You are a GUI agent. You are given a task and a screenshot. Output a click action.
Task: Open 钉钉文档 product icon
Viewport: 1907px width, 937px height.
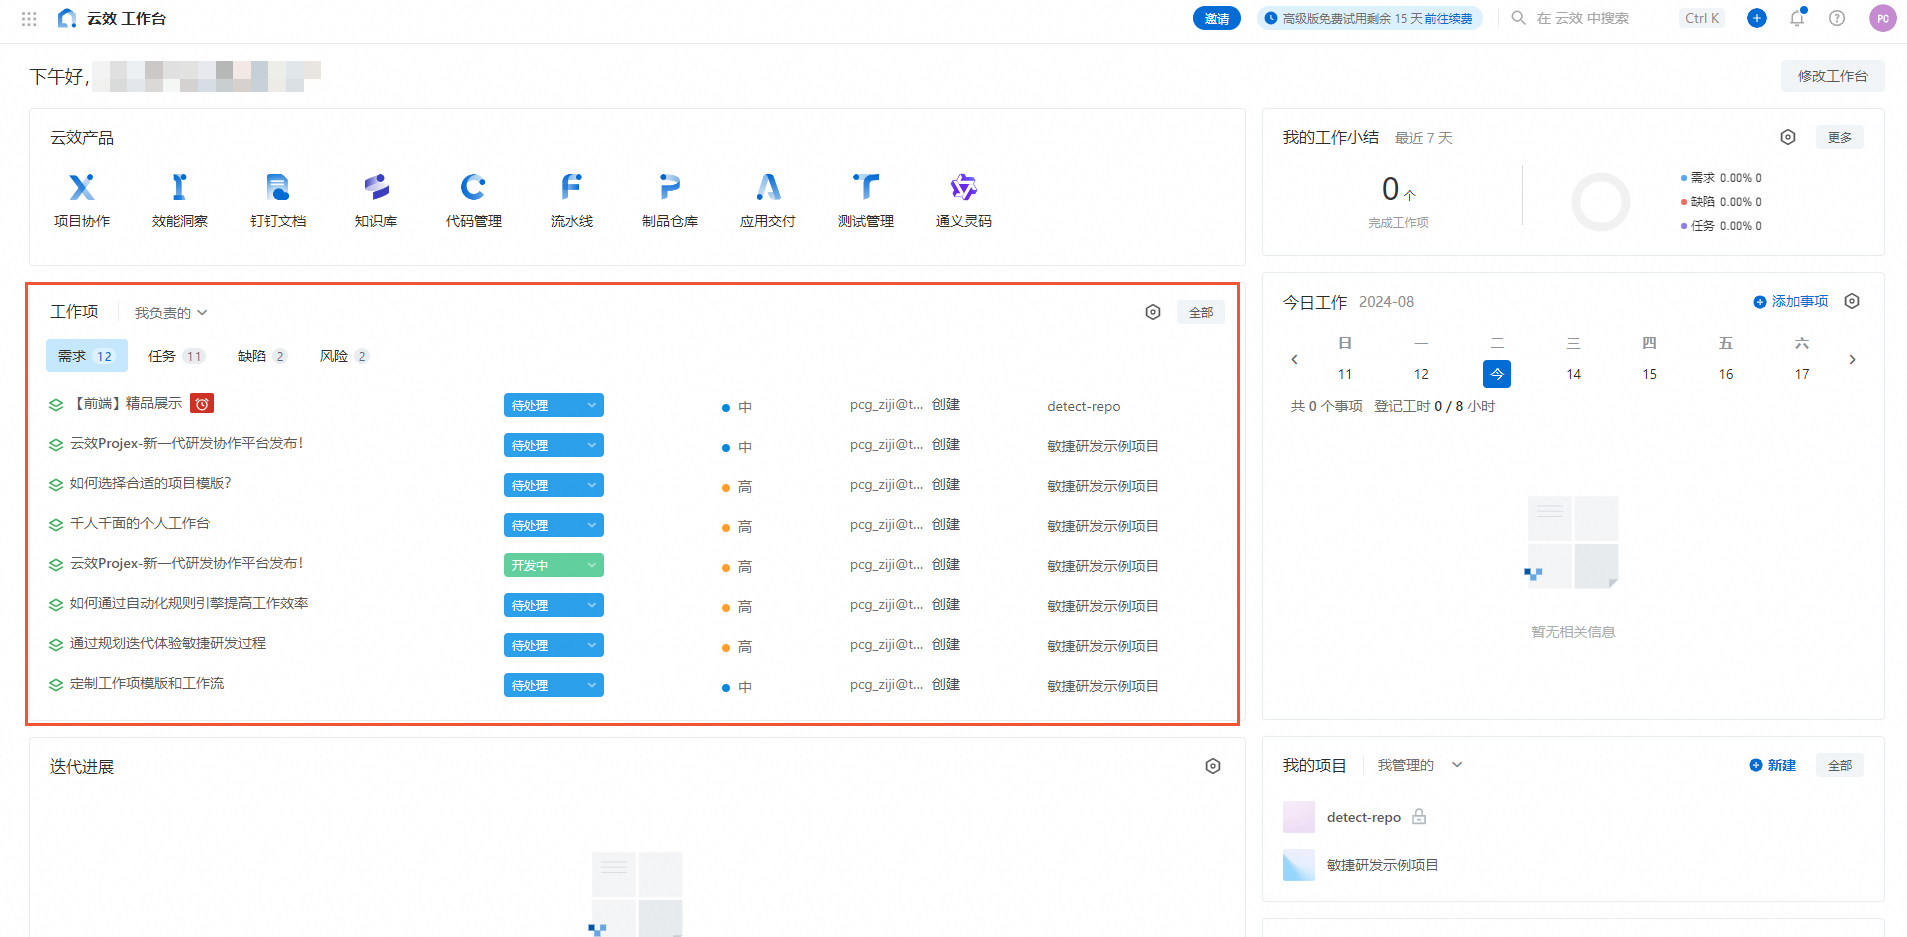click(278, 187)
